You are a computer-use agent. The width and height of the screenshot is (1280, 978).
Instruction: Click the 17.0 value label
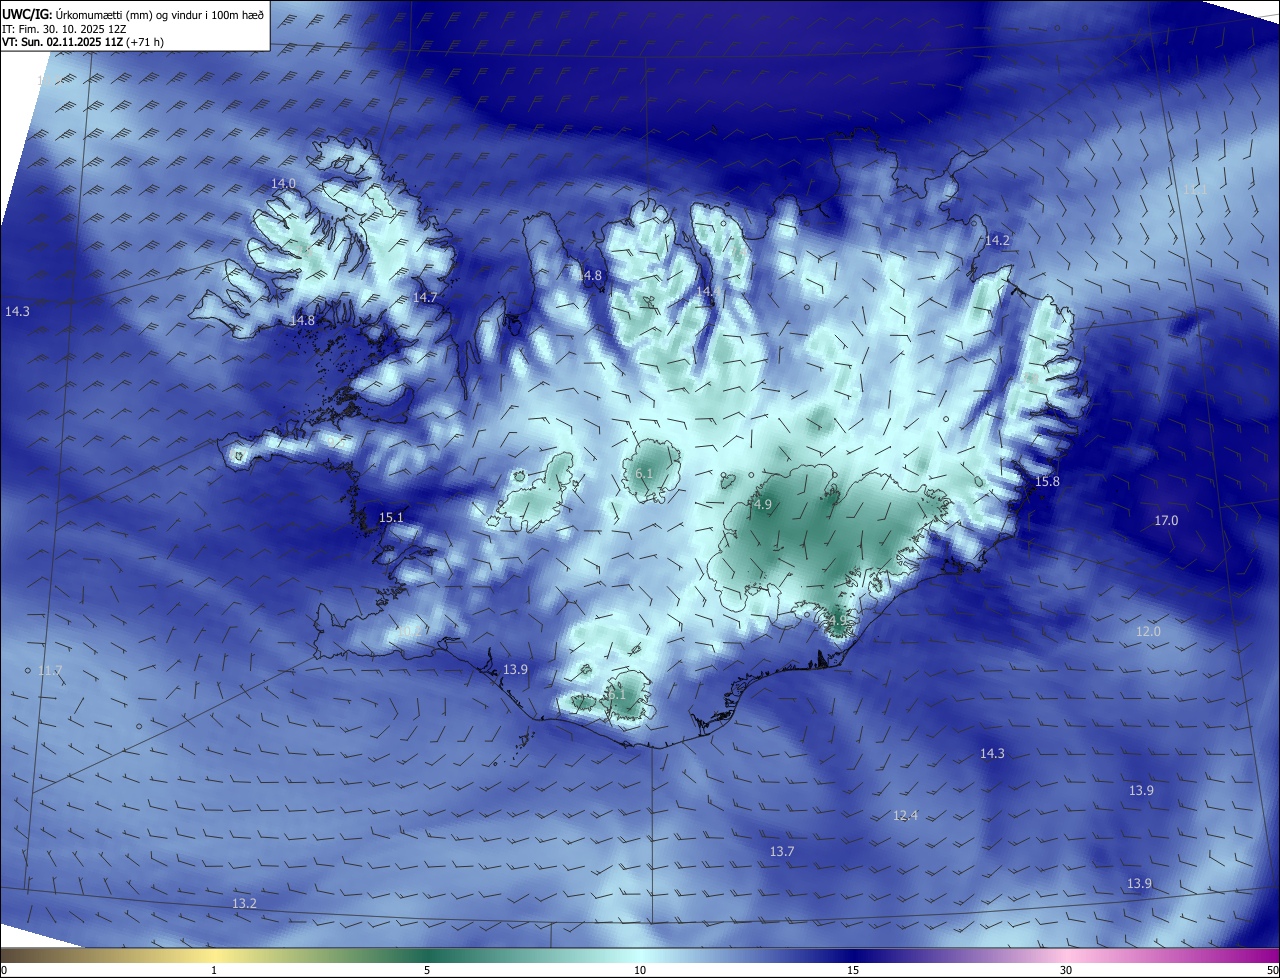[x=1166, y=521]
